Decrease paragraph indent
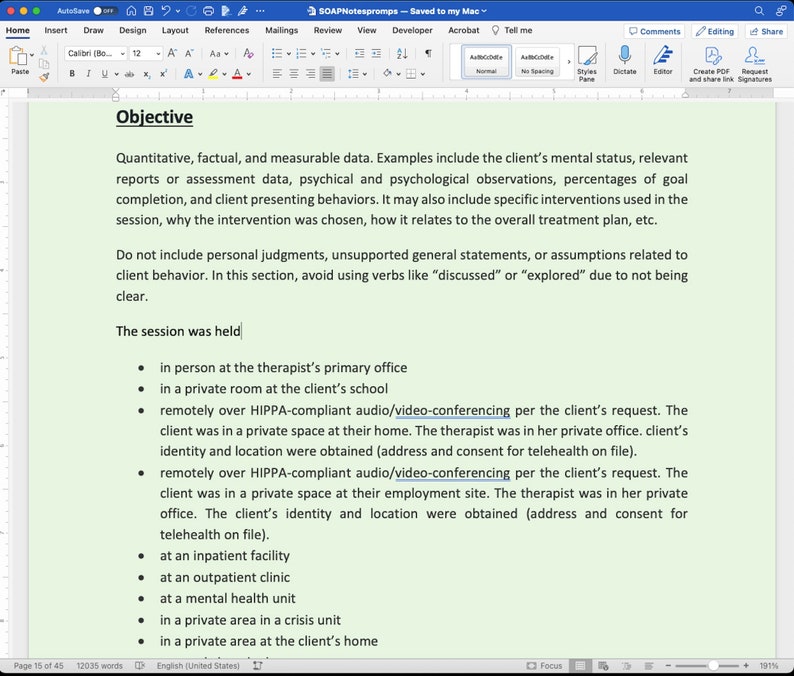794x676 pixels. [360, 53]
